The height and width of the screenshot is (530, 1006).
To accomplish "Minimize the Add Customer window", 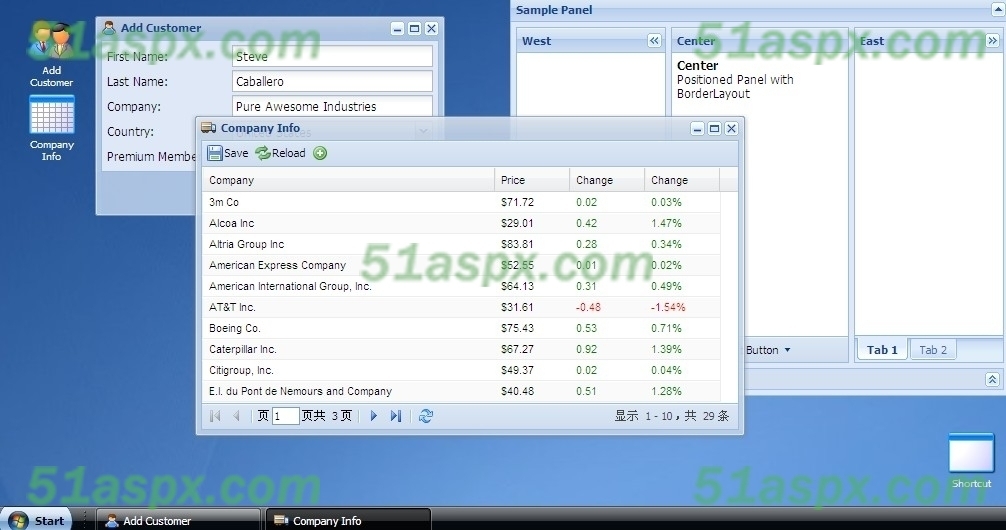I will 398,29.
